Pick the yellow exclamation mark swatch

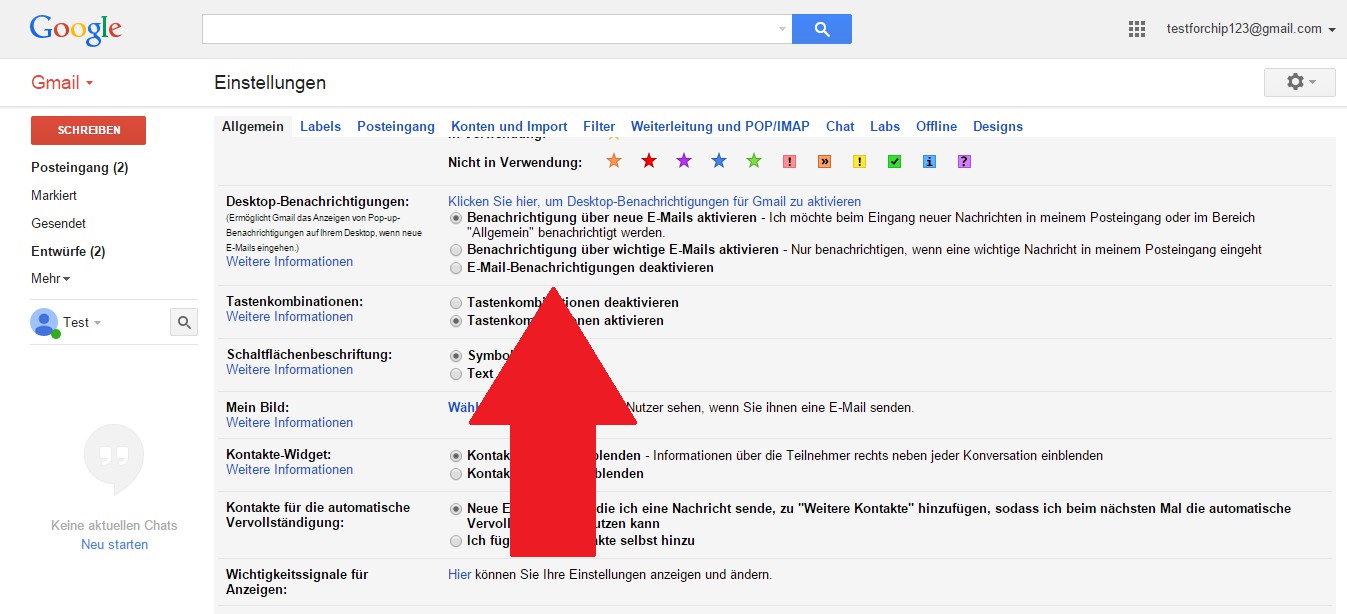click(859, 161)
